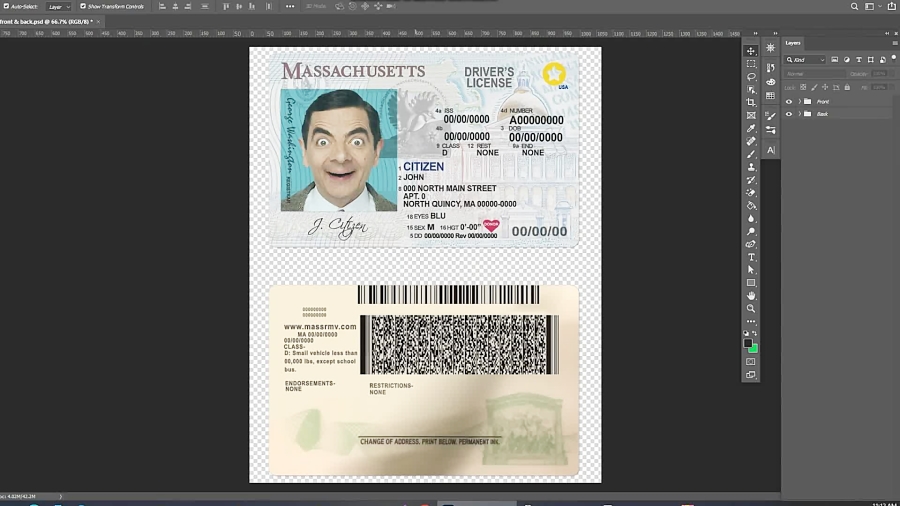Screen dimensions: 900x506
Task: Open the Color panel palette icon
Action: [771, 82]
